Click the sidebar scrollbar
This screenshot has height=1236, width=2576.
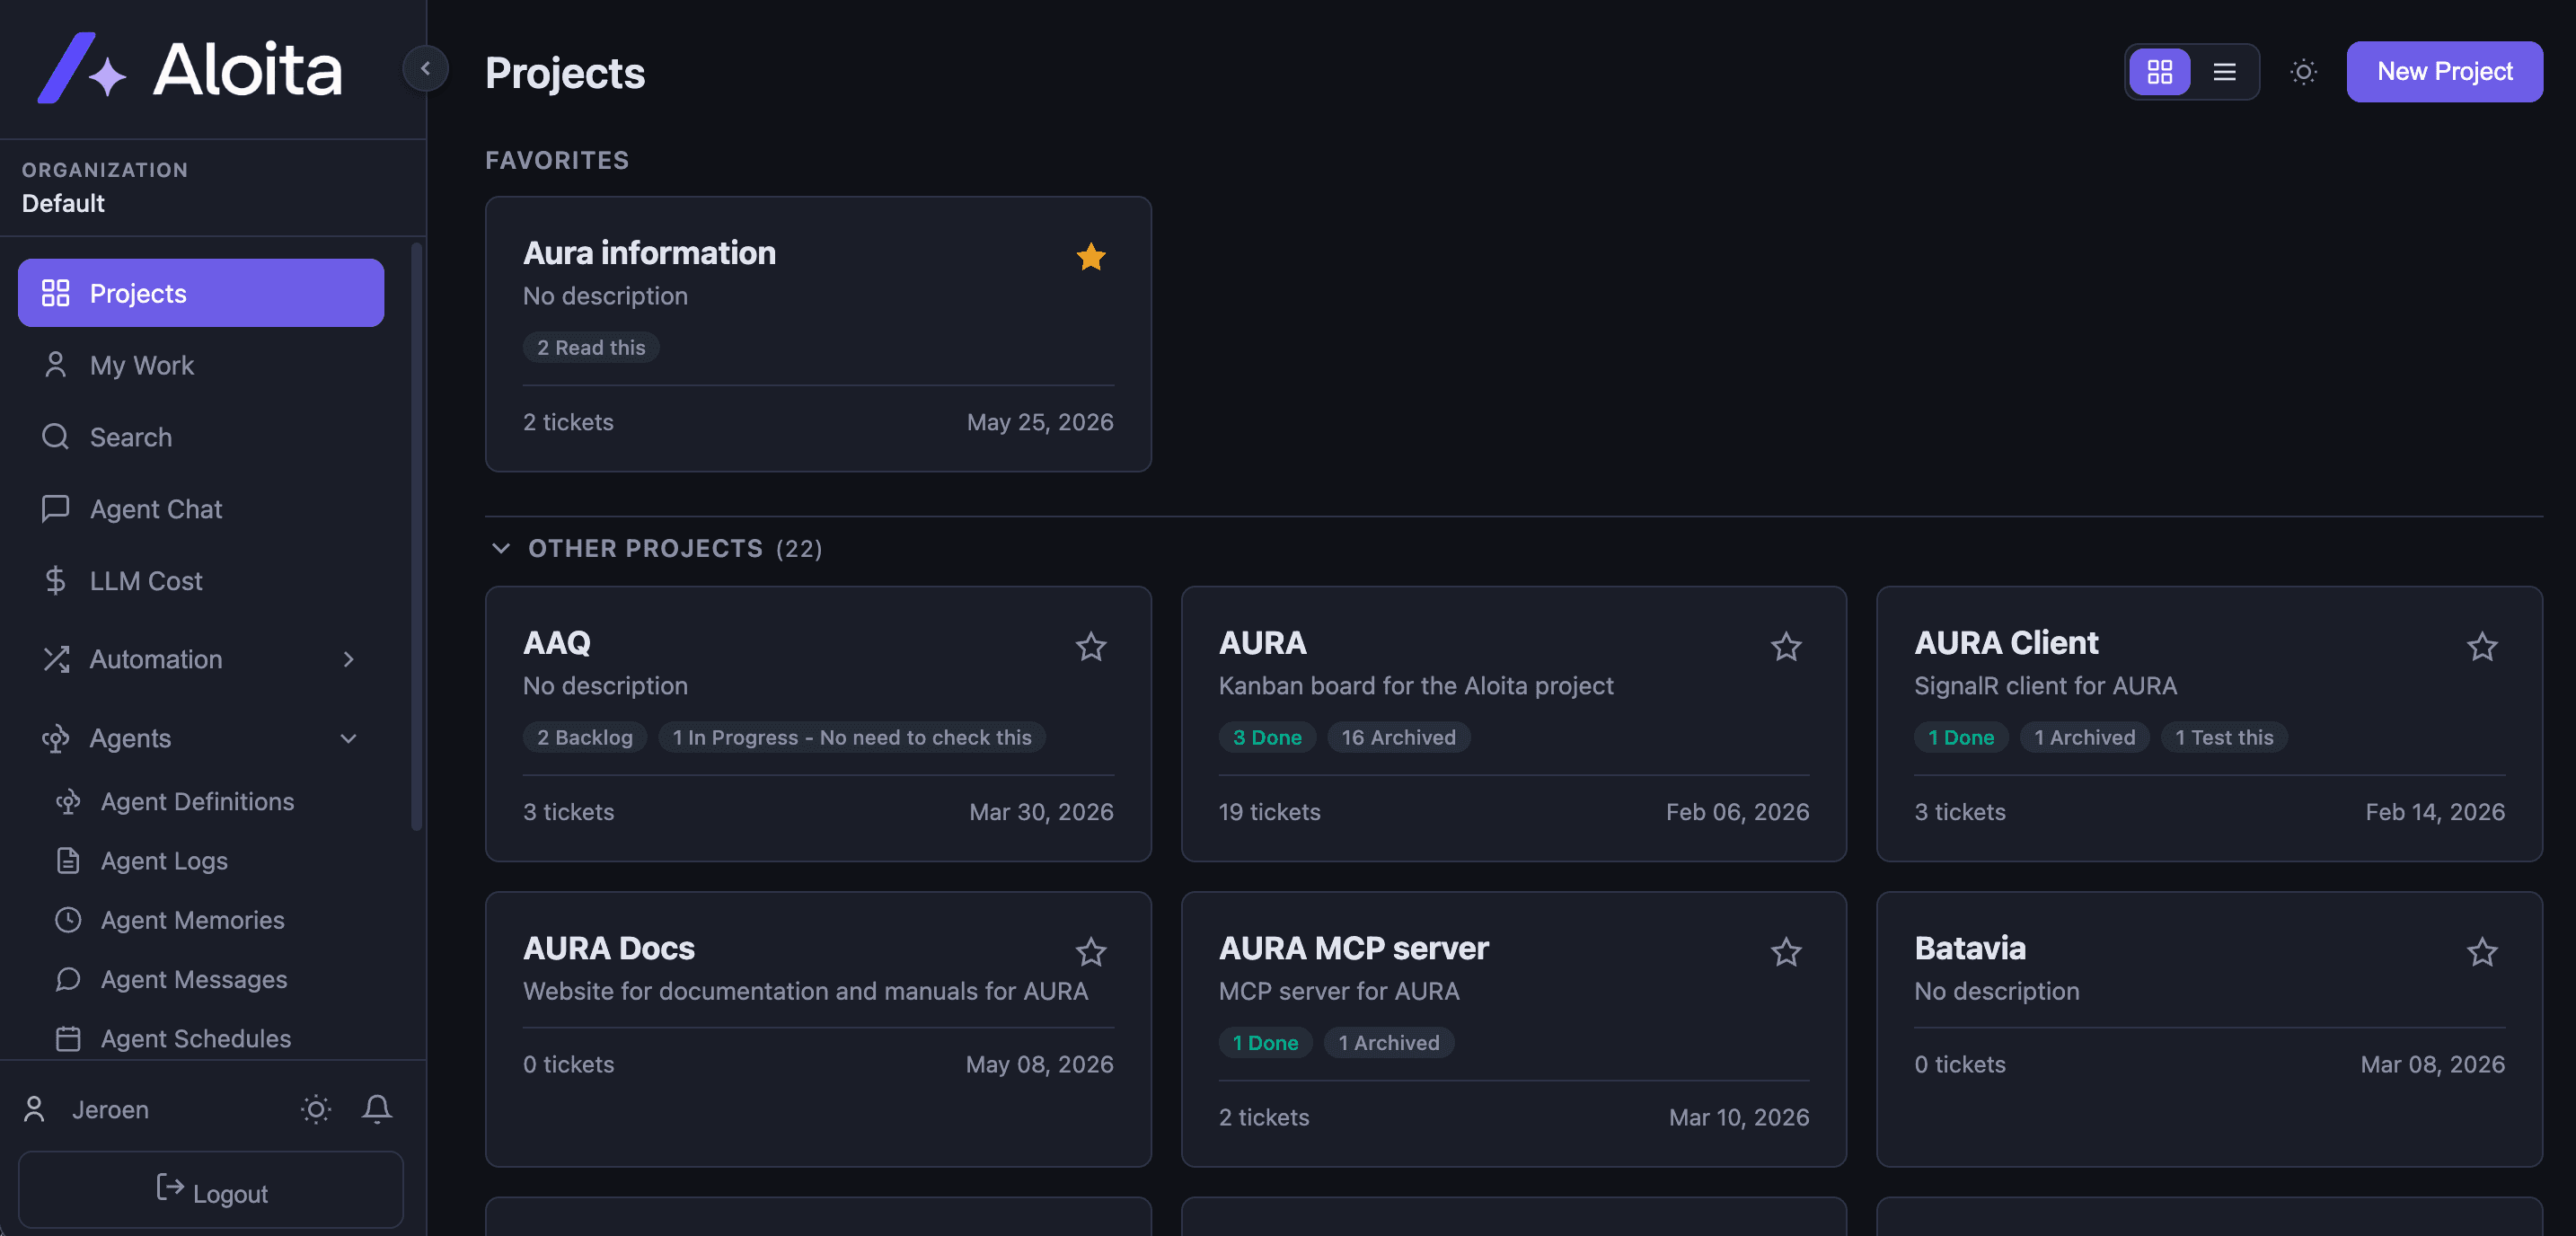[x=417, y=537]
